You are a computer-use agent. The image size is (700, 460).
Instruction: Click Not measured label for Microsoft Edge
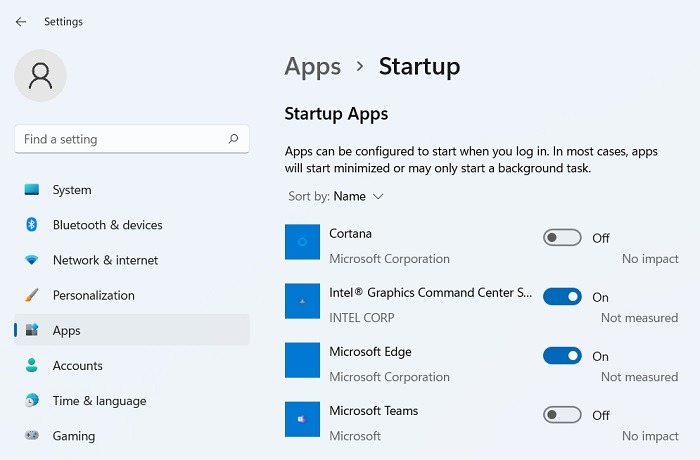(639, 377)
